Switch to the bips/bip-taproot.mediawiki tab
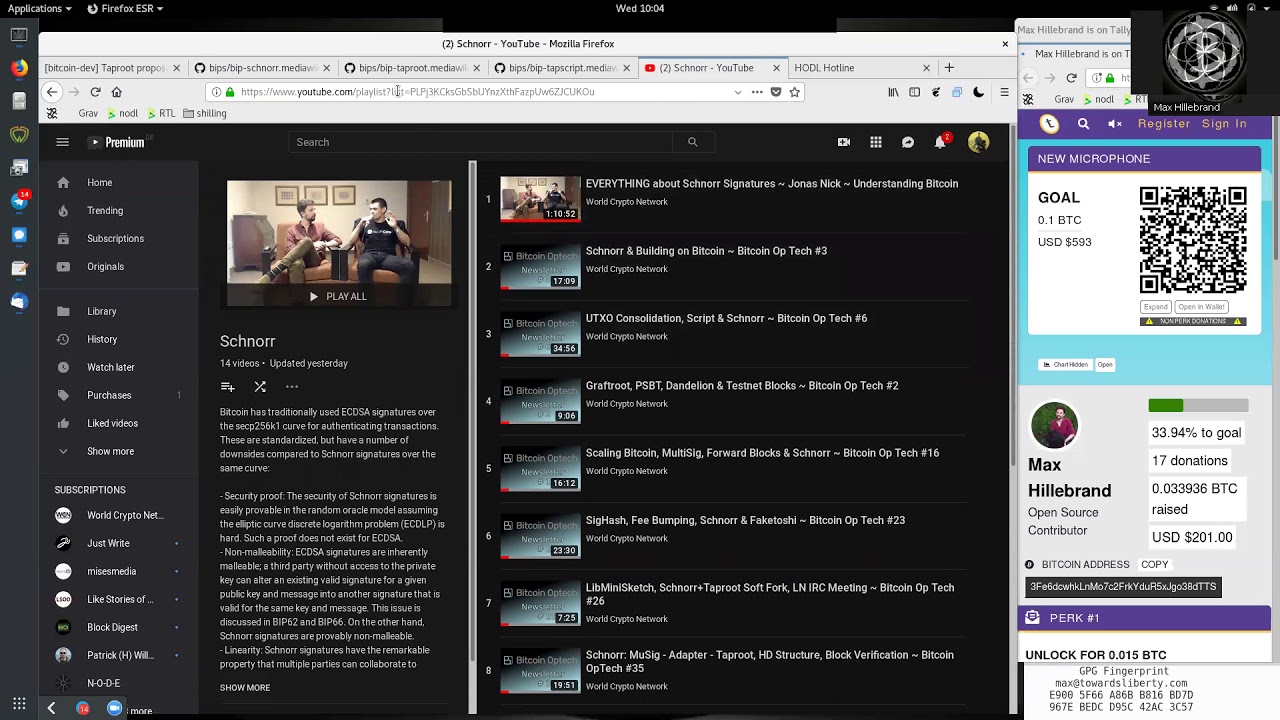Image resolution: width=1280 pixels, height=720 pixels. [x=412, y=68]
